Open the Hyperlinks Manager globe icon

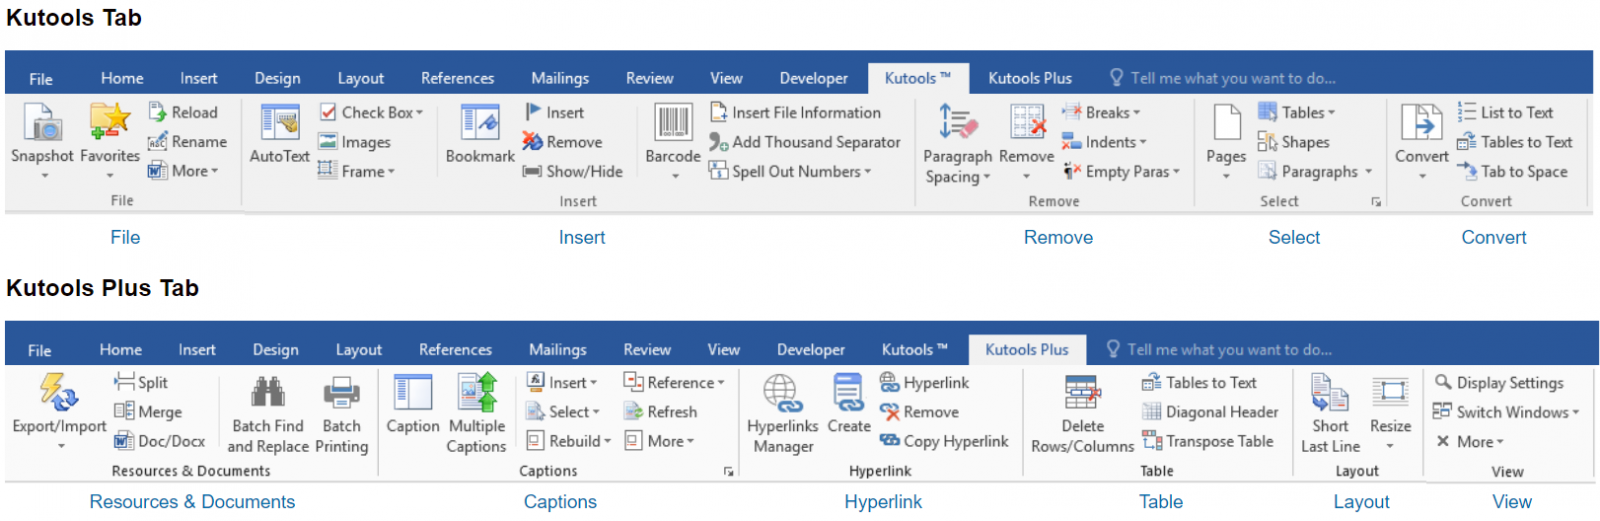point(781,393)
